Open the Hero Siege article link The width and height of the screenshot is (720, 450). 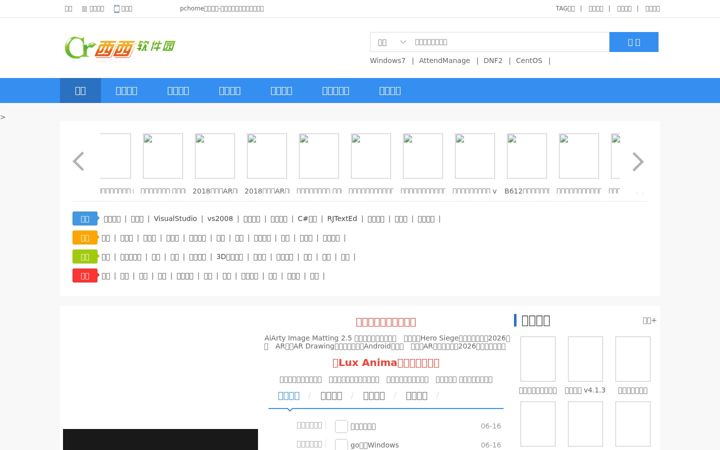(x=457, y=338)
